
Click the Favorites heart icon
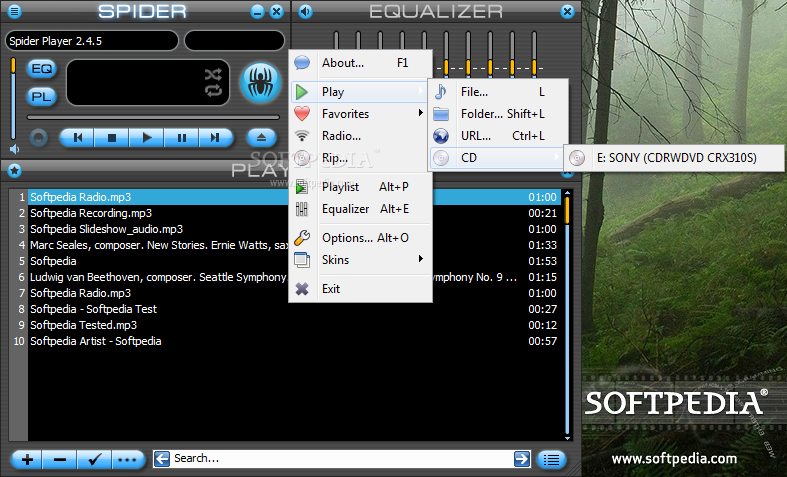coord(302,114)
